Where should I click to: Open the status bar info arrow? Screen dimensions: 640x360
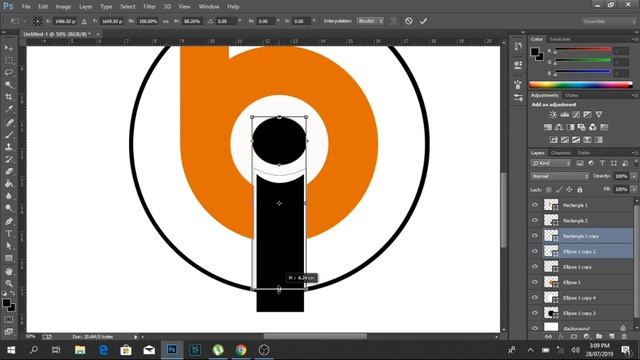point(136,337)
